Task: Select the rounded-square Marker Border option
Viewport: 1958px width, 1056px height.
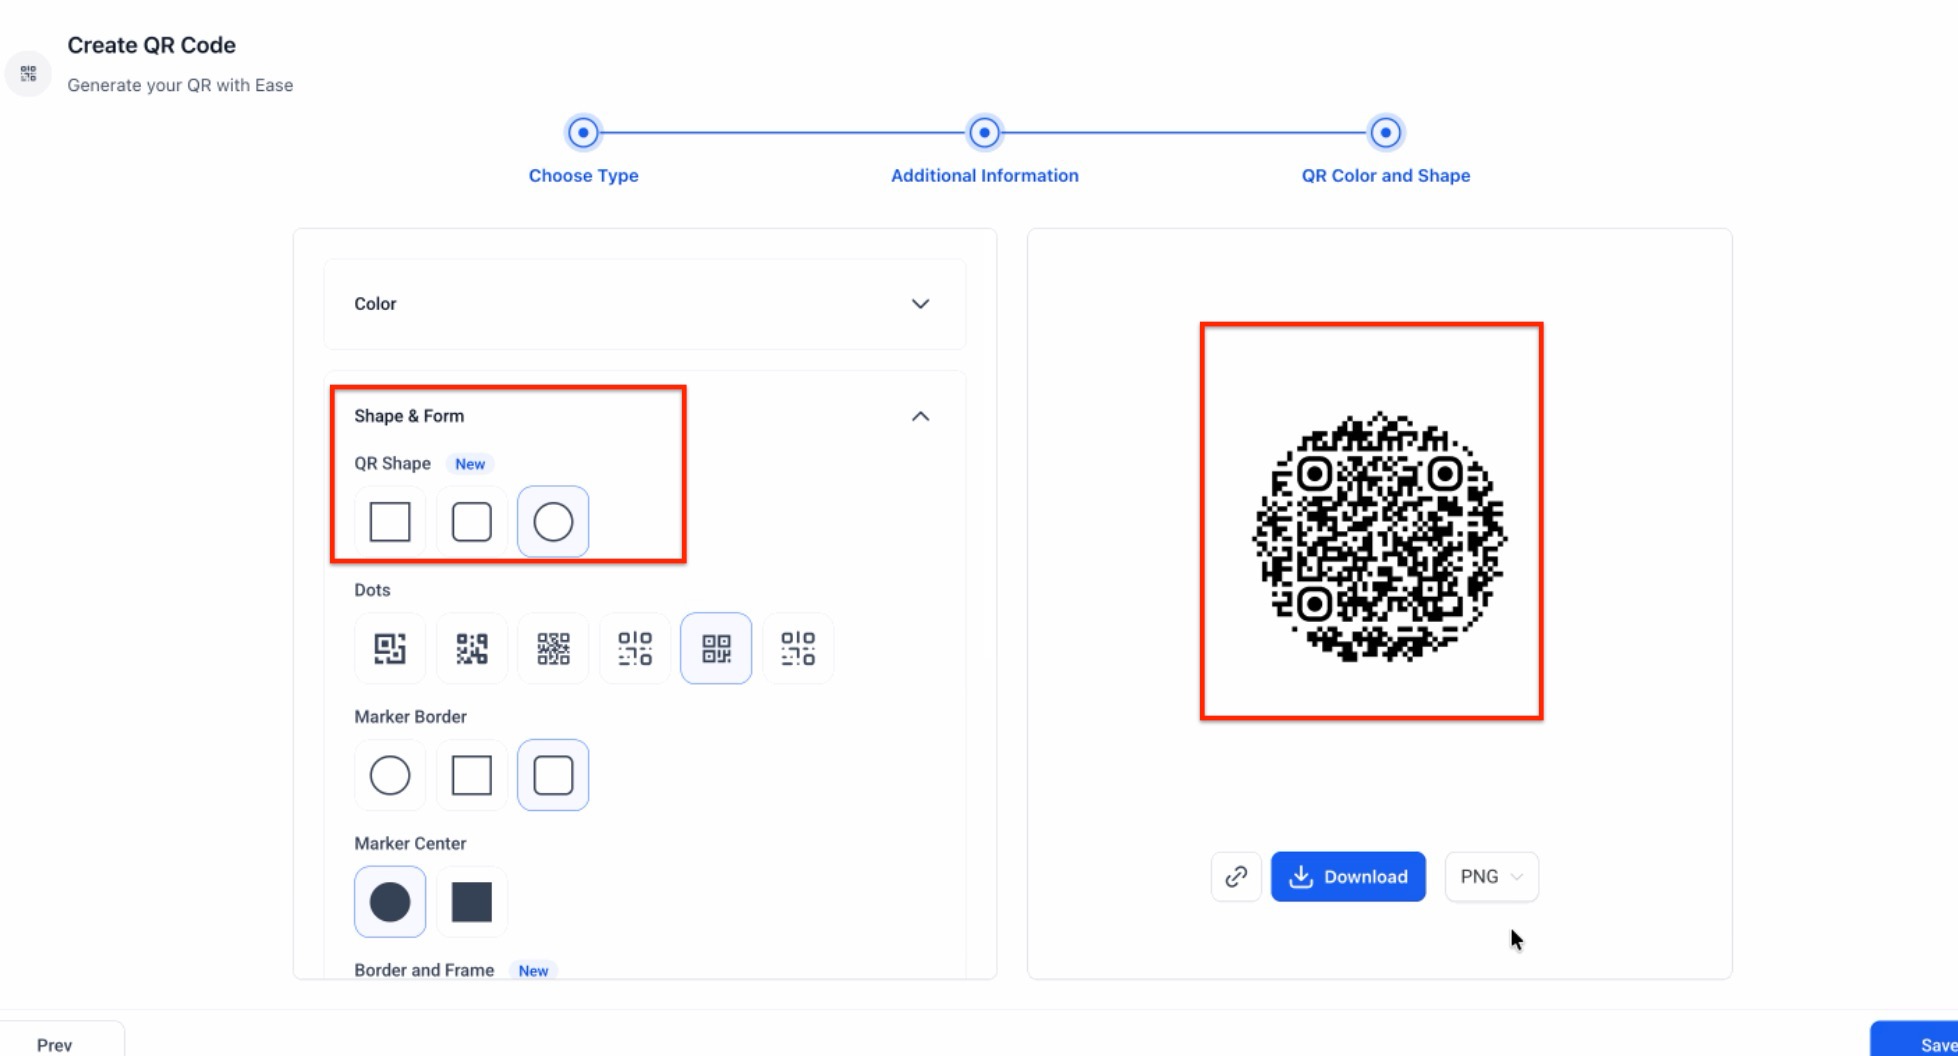Action: [x=553, y=775]
